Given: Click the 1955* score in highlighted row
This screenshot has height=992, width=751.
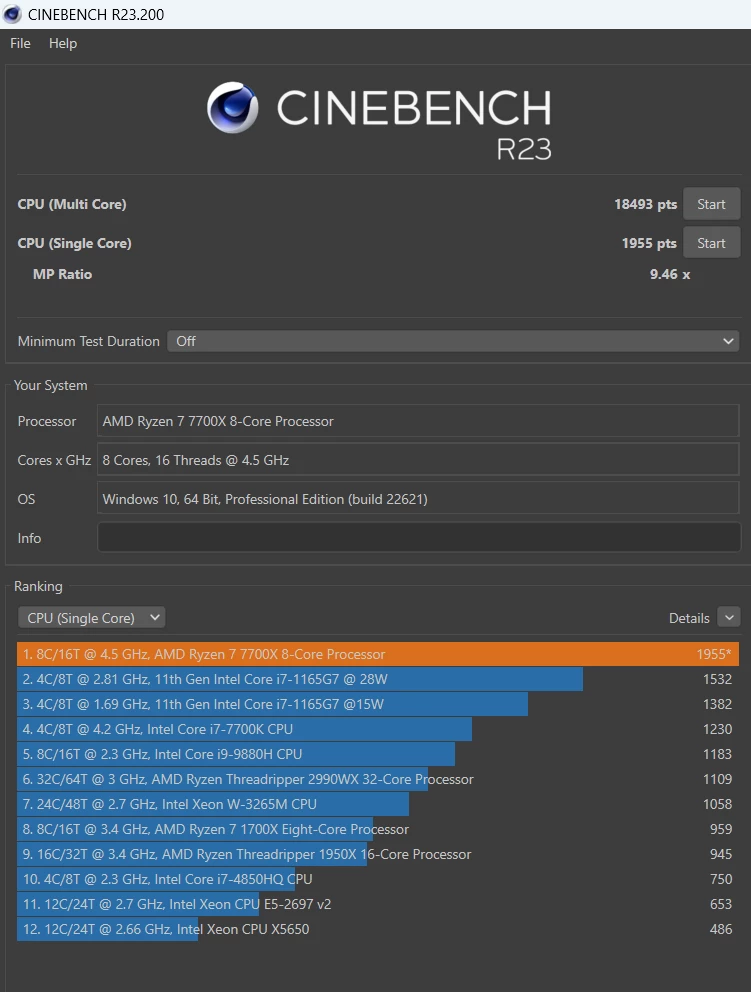Looking at the screenshot, I should point(714,654).
